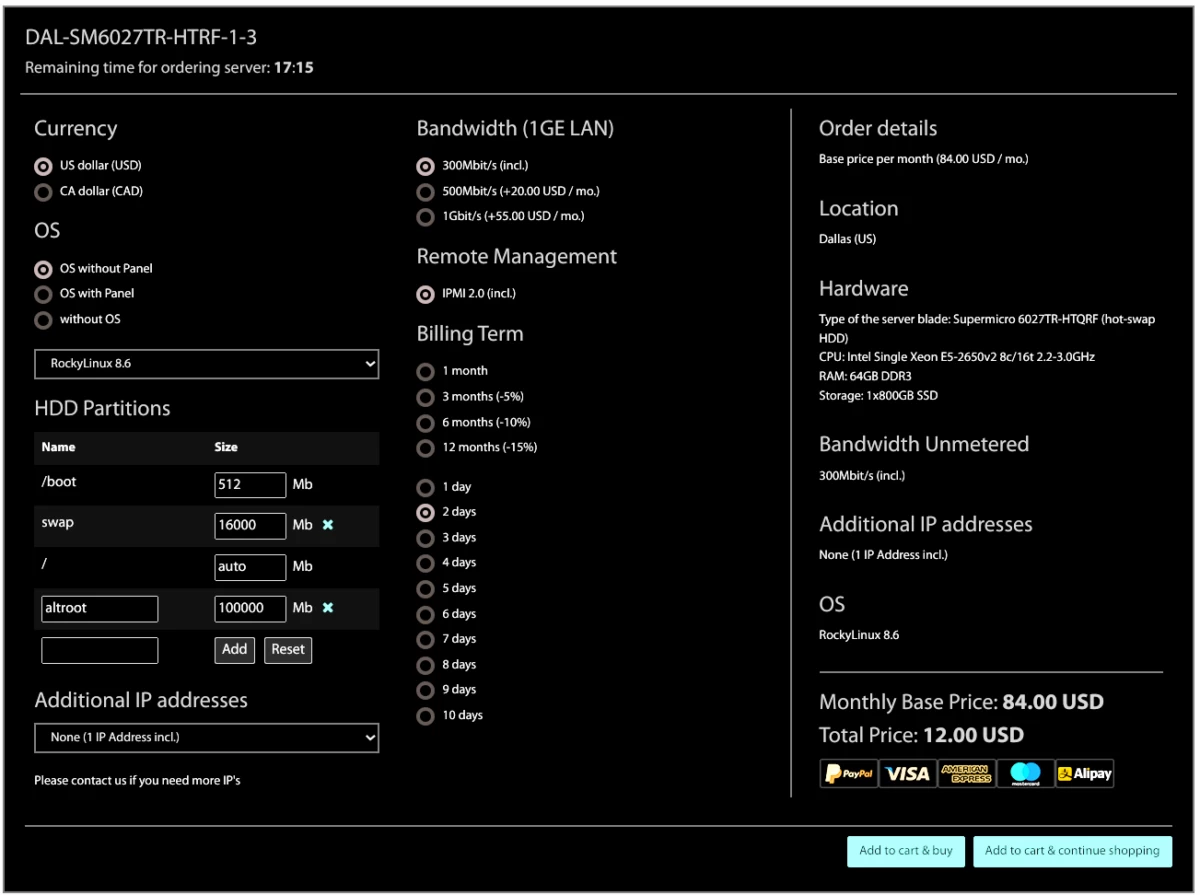The image size is (1200, 895).
Task: Delete the altroot partition using X icon
Action: point(328,608)
